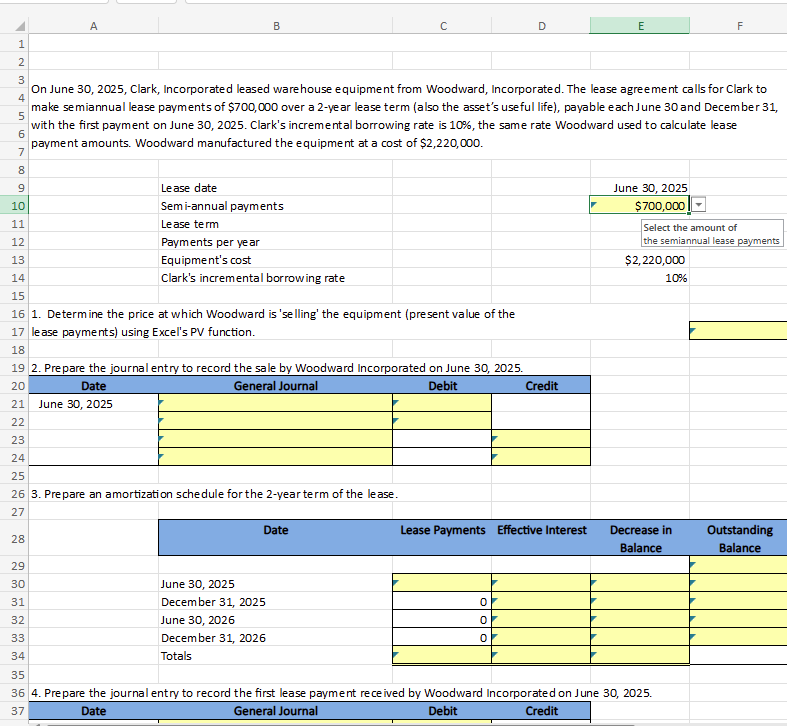Select Lease Payments cell for June 30, 2025
This screenshot has width=787, height=726.
coord(442,583)
